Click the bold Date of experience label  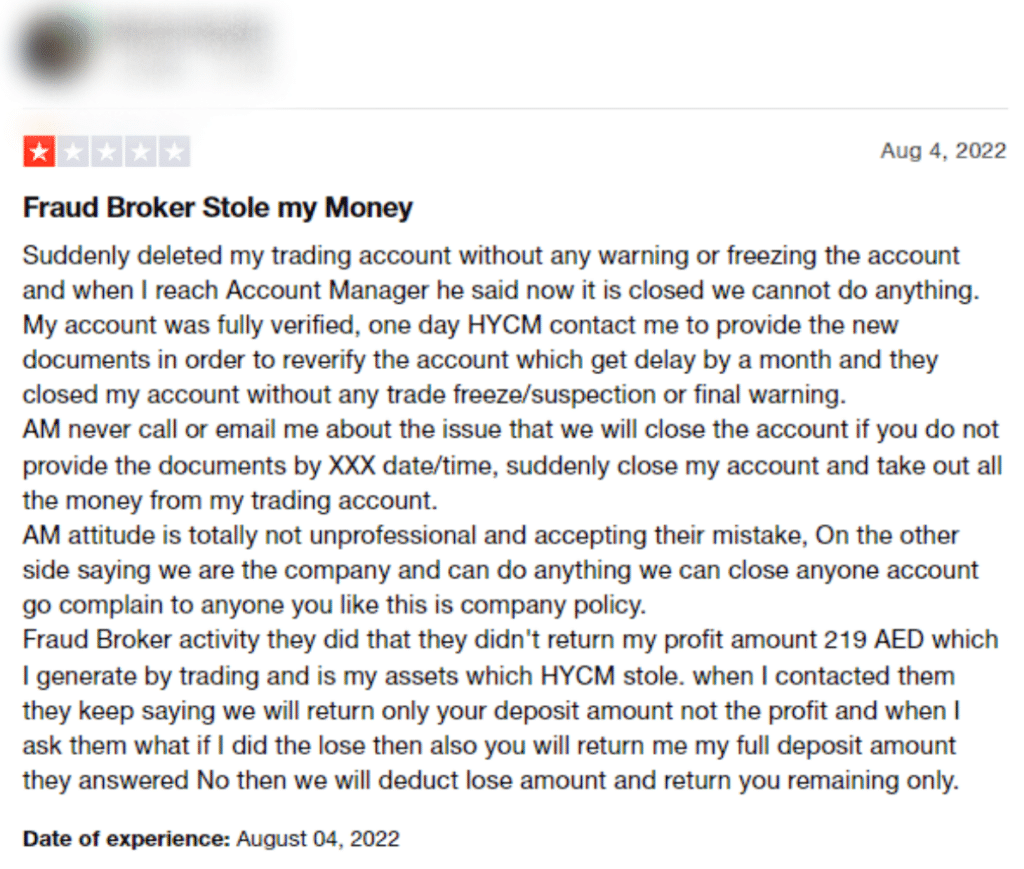126,838
